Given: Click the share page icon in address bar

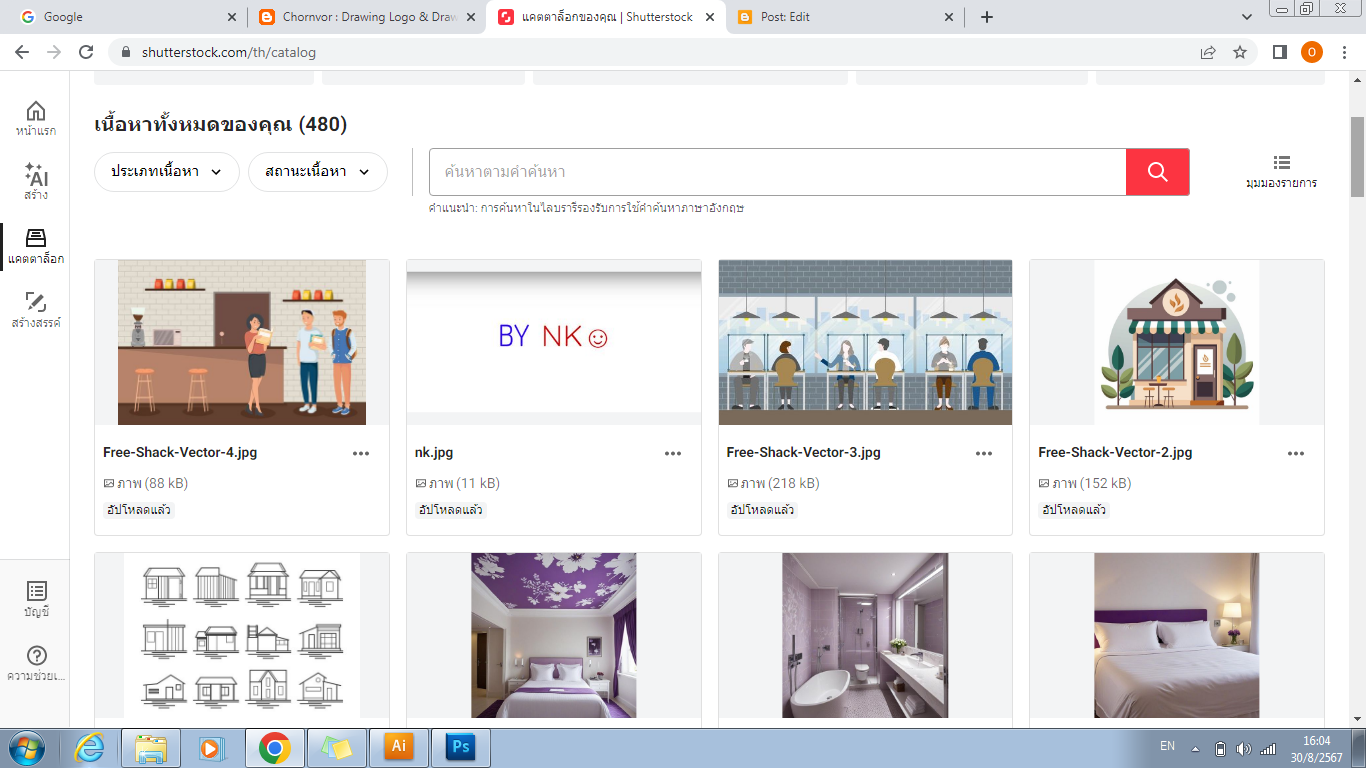Looking at the screenshot, I should [1208, 52].
